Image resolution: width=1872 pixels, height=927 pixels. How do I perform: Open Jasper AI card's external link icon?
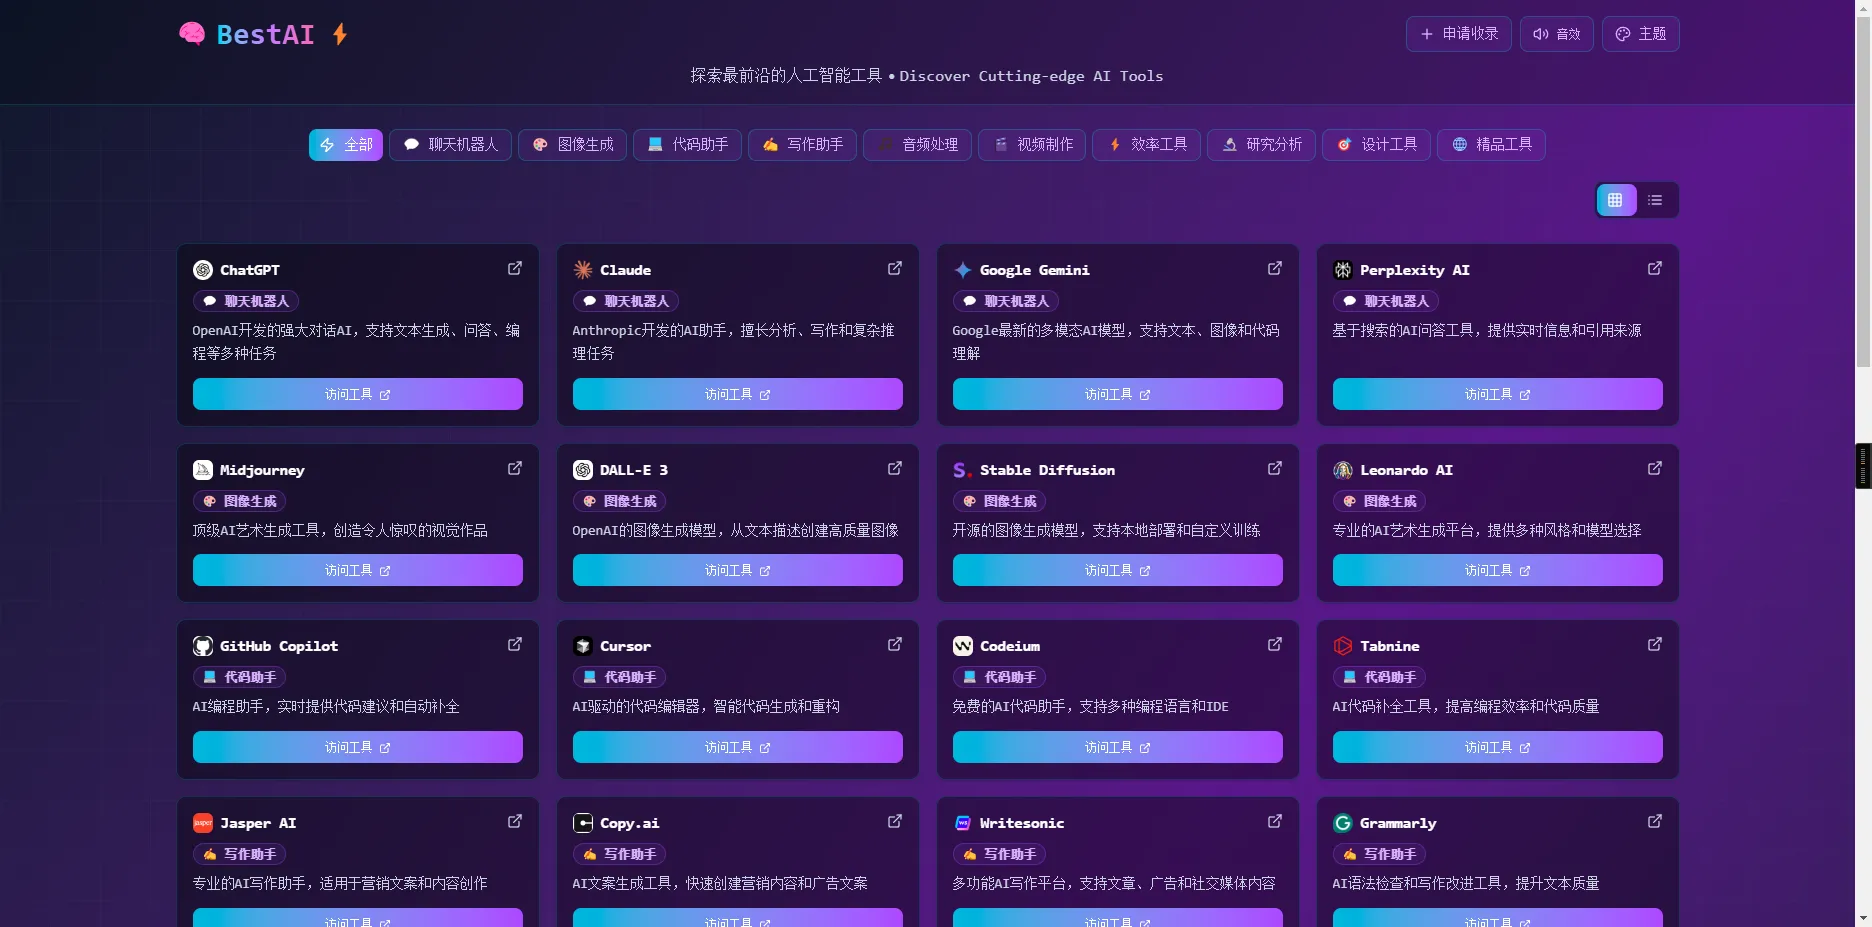click(515, 821)
